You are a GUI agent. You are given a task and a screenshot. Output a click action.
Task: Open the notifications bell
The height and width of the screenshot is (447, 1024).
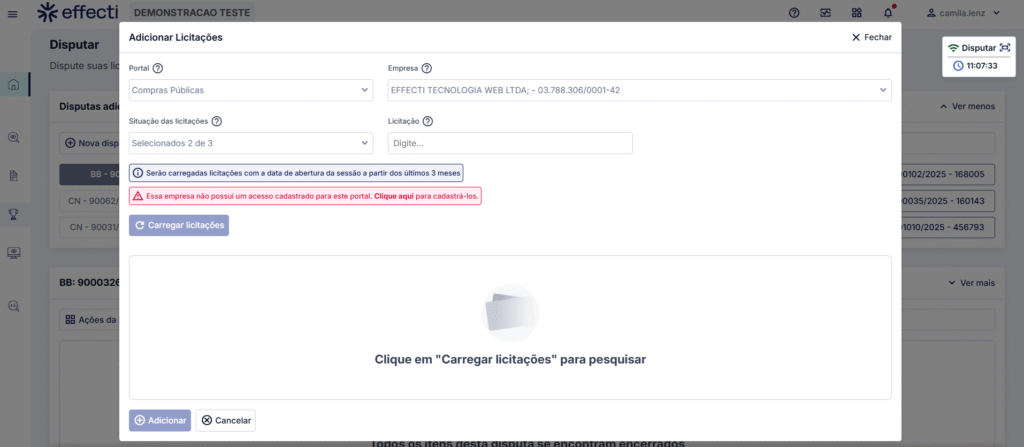pos(888,13)
